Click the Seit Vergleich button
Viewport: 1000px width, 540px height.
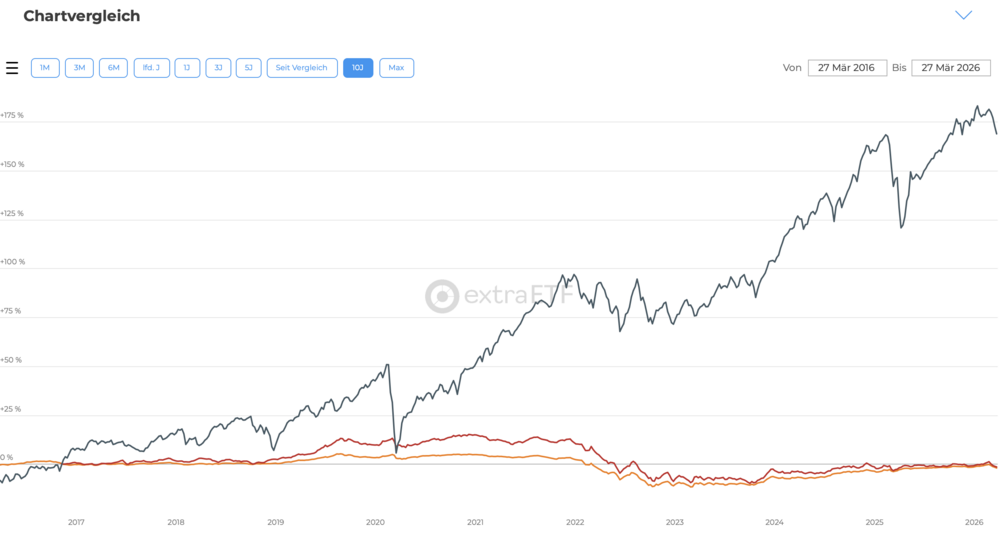[x=302, y=68]
